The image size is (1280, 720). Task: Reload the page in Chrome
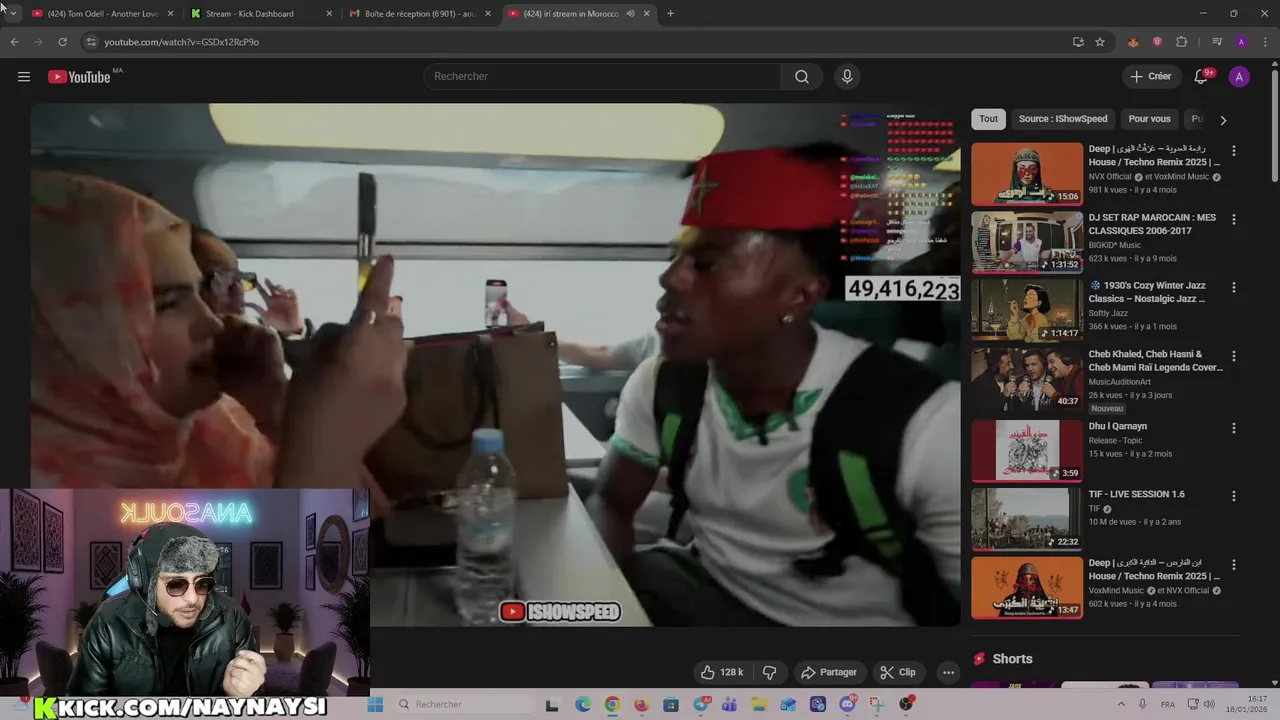coord(62,42)
